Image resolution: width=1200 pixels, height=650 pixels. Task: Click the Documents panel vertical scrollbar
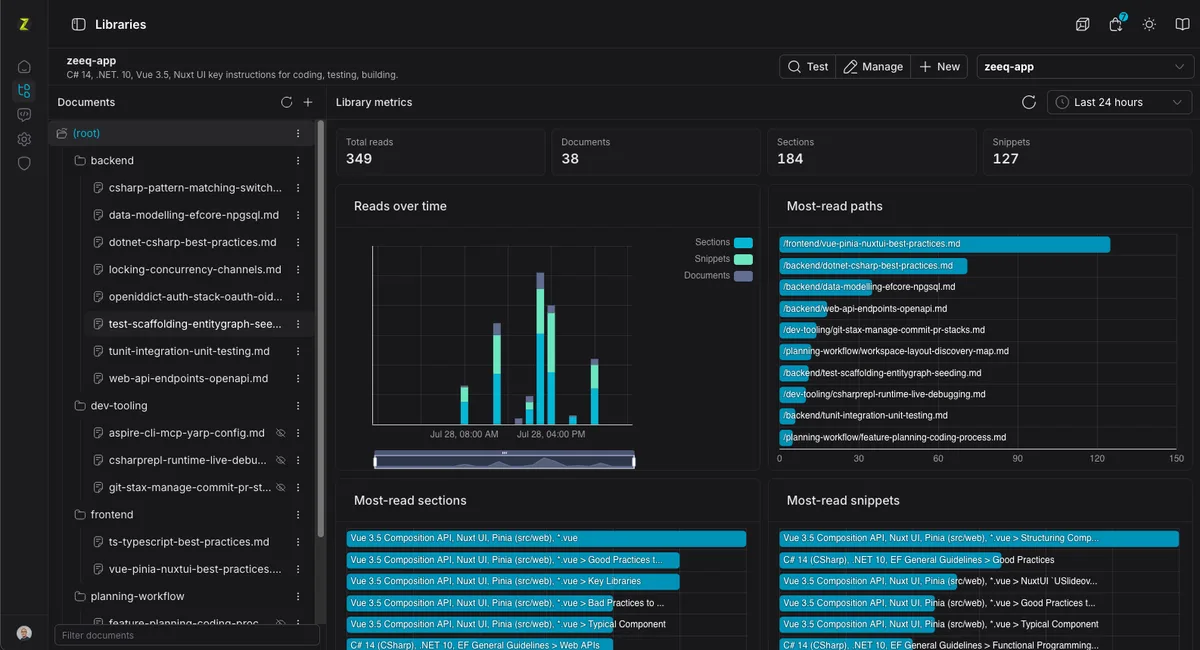(321, 329)
